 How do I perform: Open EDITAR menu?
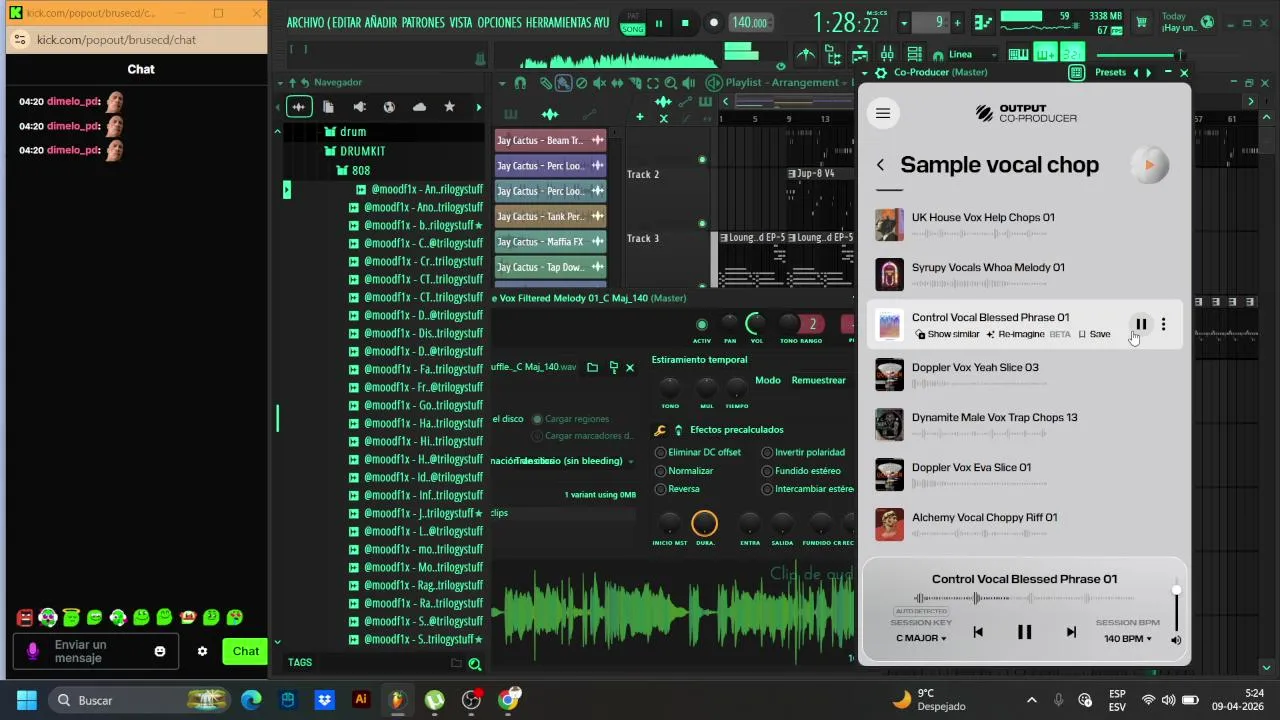pyautogui.click(x=346, y=22)
